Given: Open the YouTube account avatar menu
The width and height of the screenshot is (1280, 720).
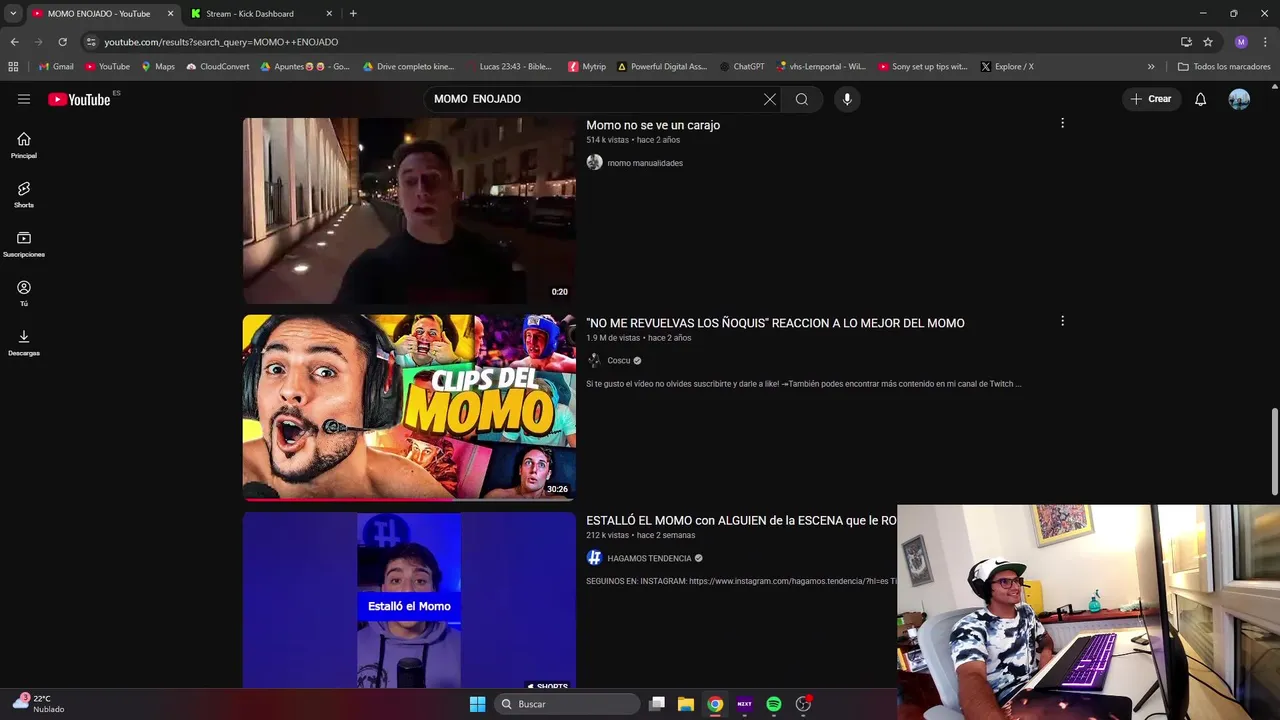Looking at the screenshot, I should click(x=1239, y=99).
